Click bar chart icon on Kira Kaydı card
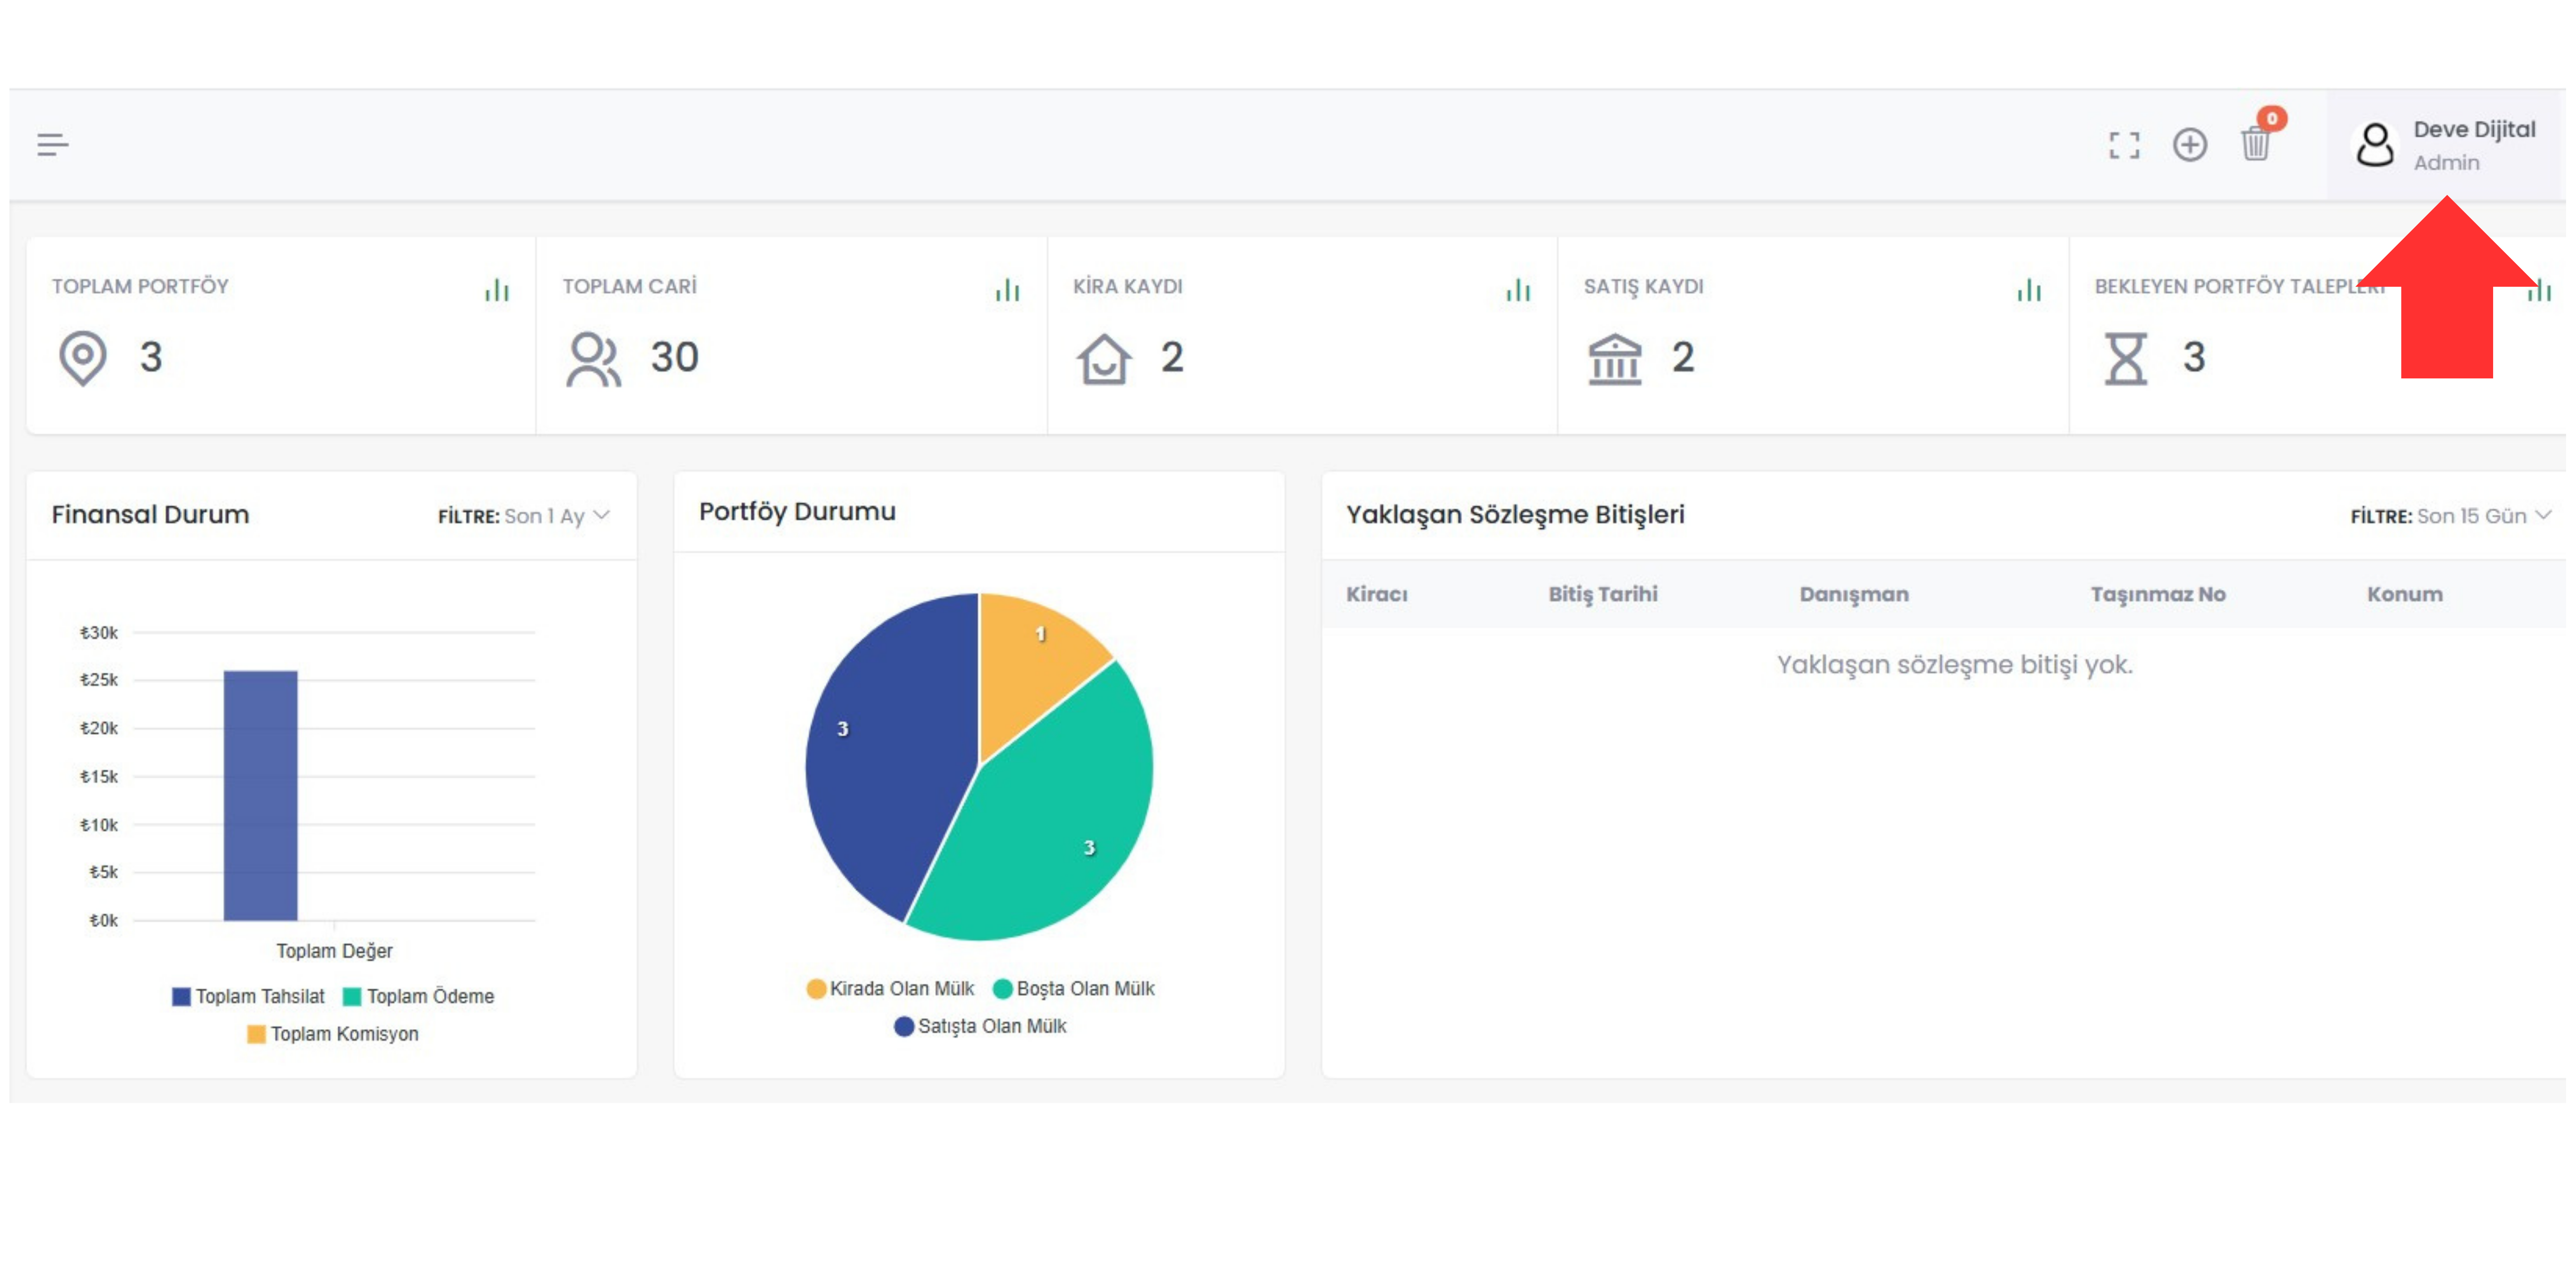 (1518, 290)
